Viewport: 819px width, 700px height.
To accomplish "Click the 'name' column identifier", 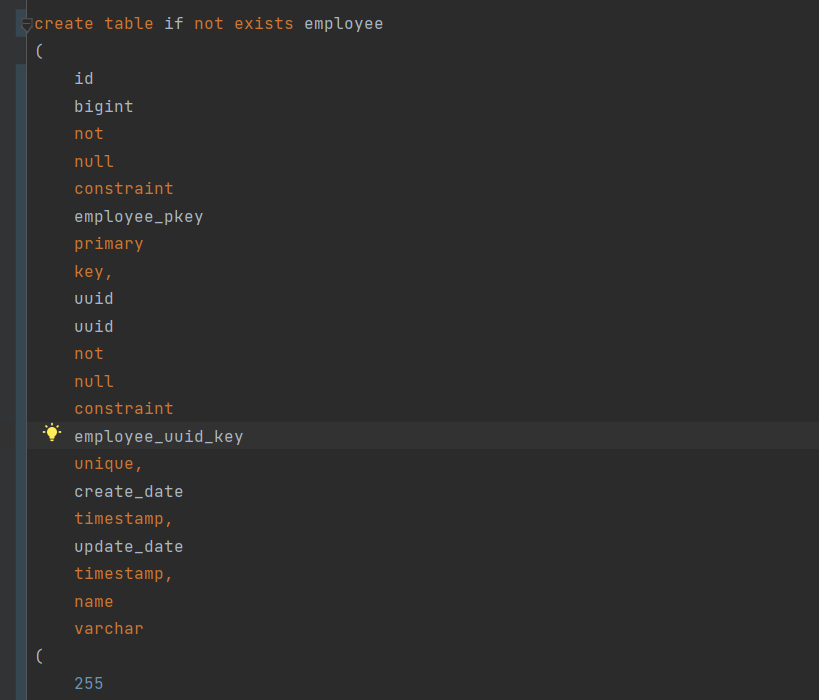I will point(93,601).
